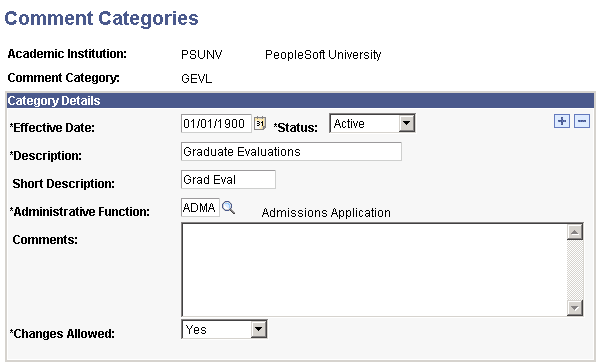Viewport: 602px width, 362px height.
Task: Open the Effective Date calendar picker
Action: pos(260,123)
